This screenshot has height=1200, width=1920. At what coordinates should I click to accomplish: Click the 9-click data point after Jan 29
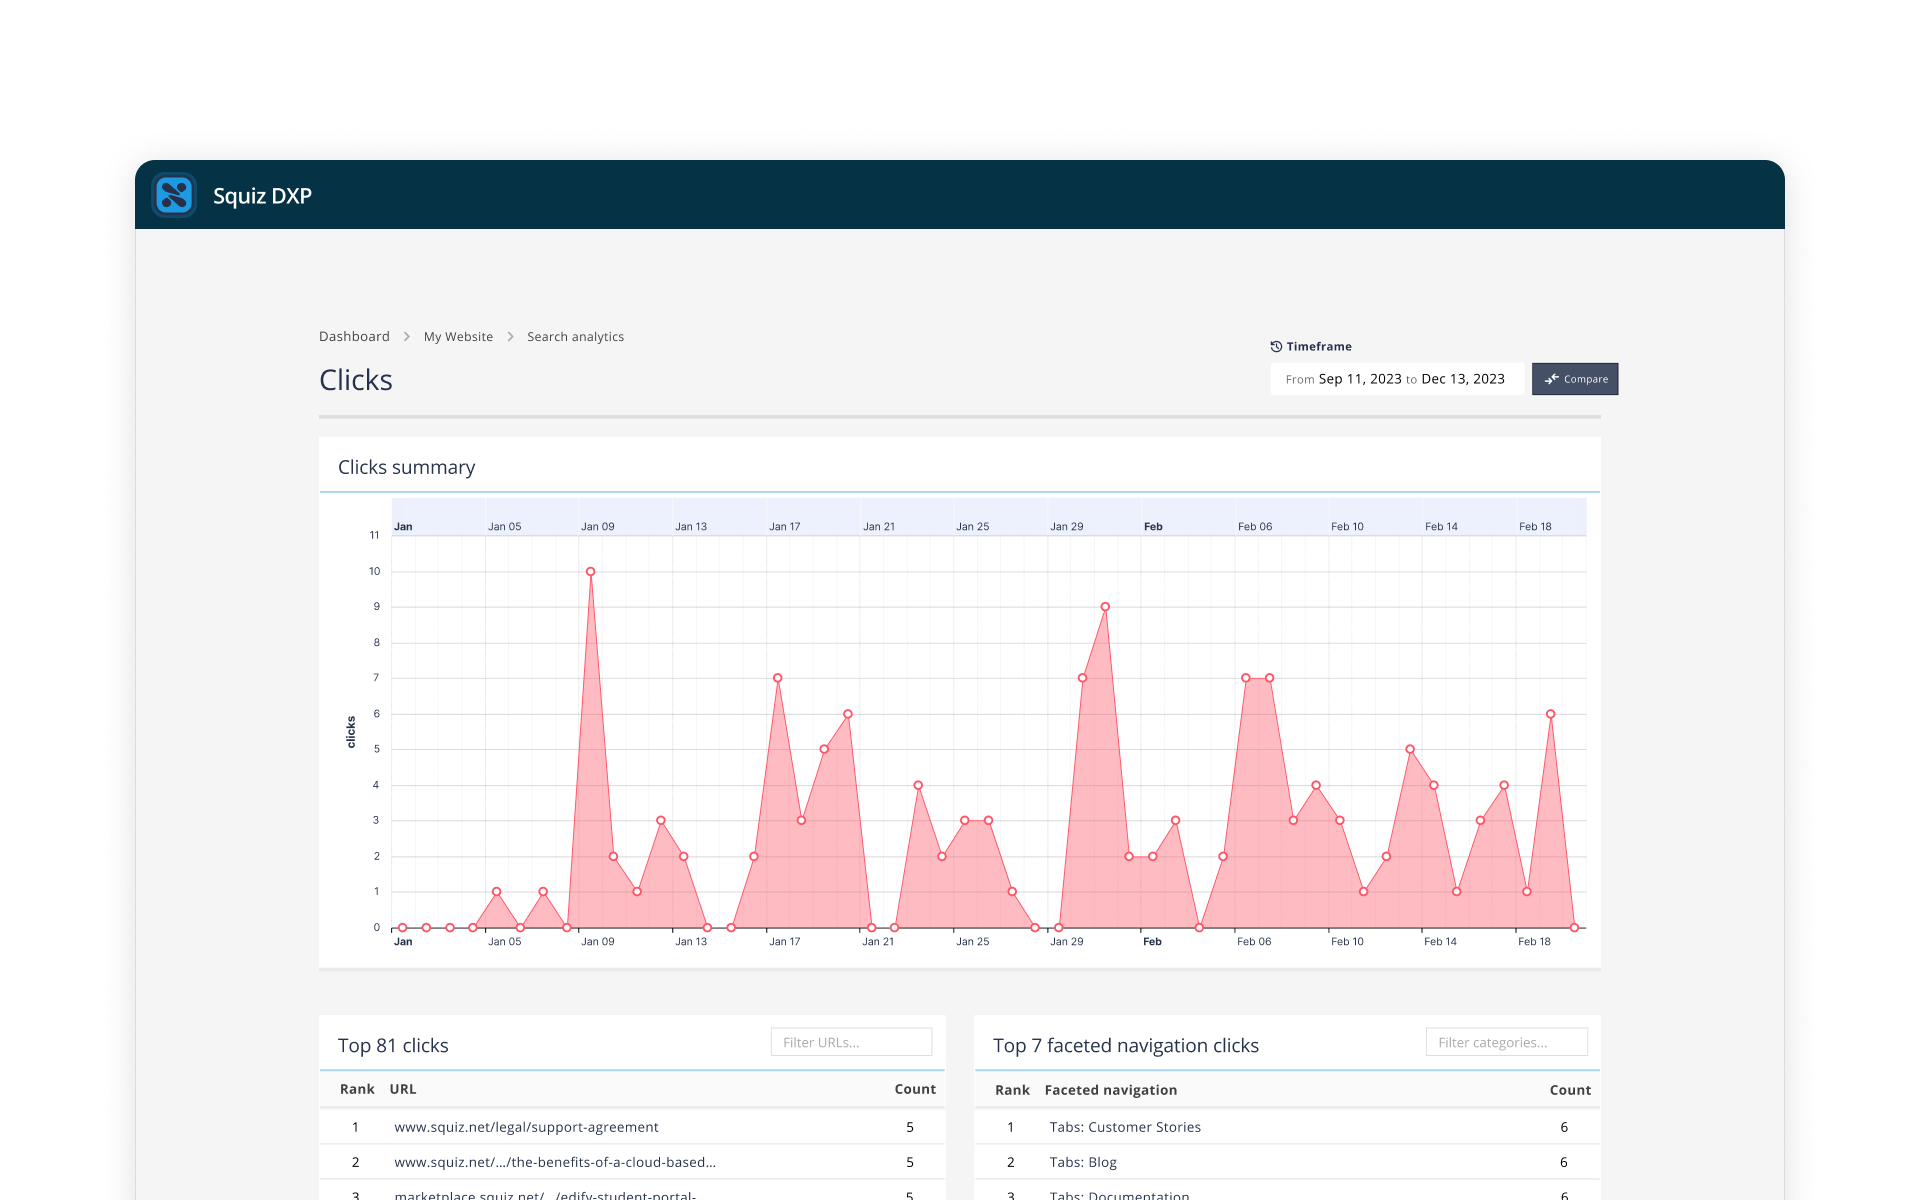point(1105,607)
